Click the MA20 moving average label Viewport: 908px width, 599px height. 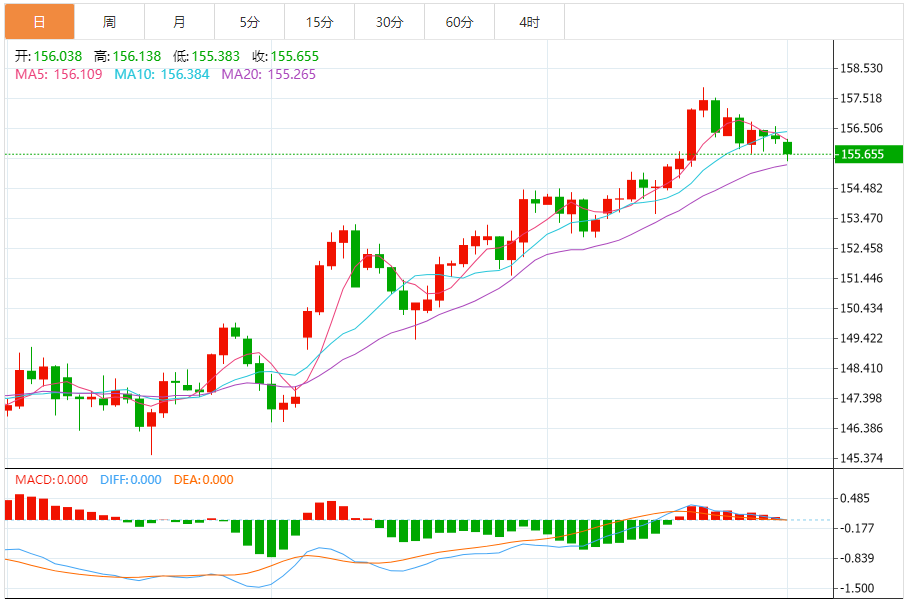pyautogui.click(x=268, y=74)
